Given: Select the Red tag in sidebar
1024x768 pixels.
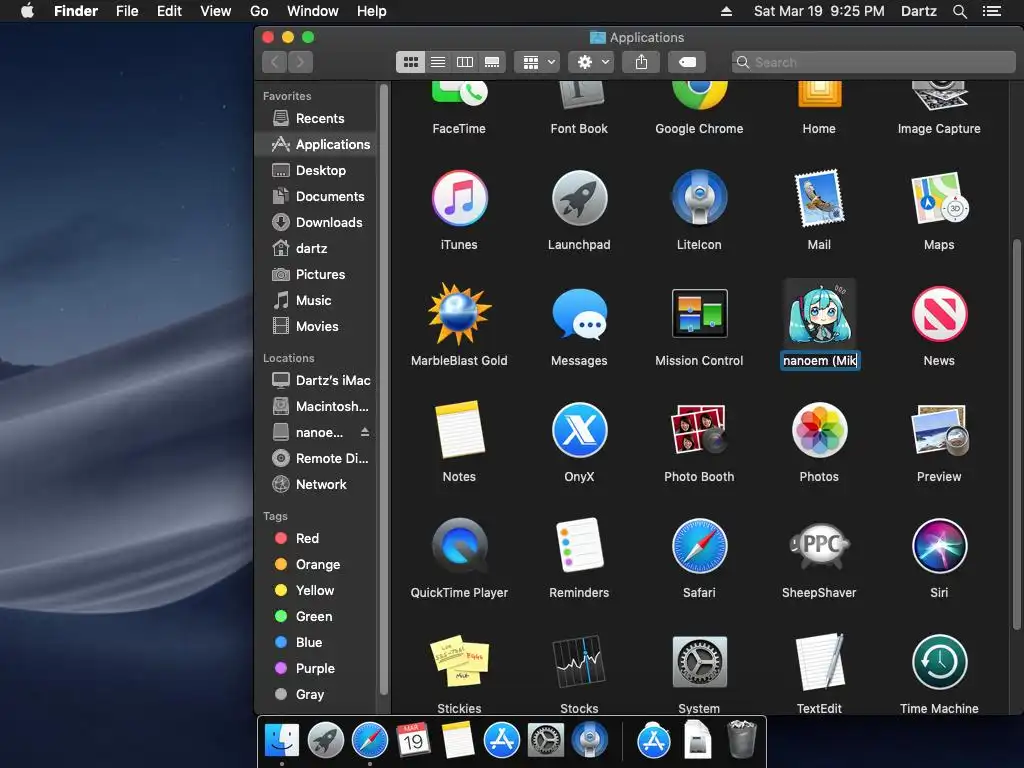Looking at the screenshot, I should pyautogui.click(x=316, y=539).
